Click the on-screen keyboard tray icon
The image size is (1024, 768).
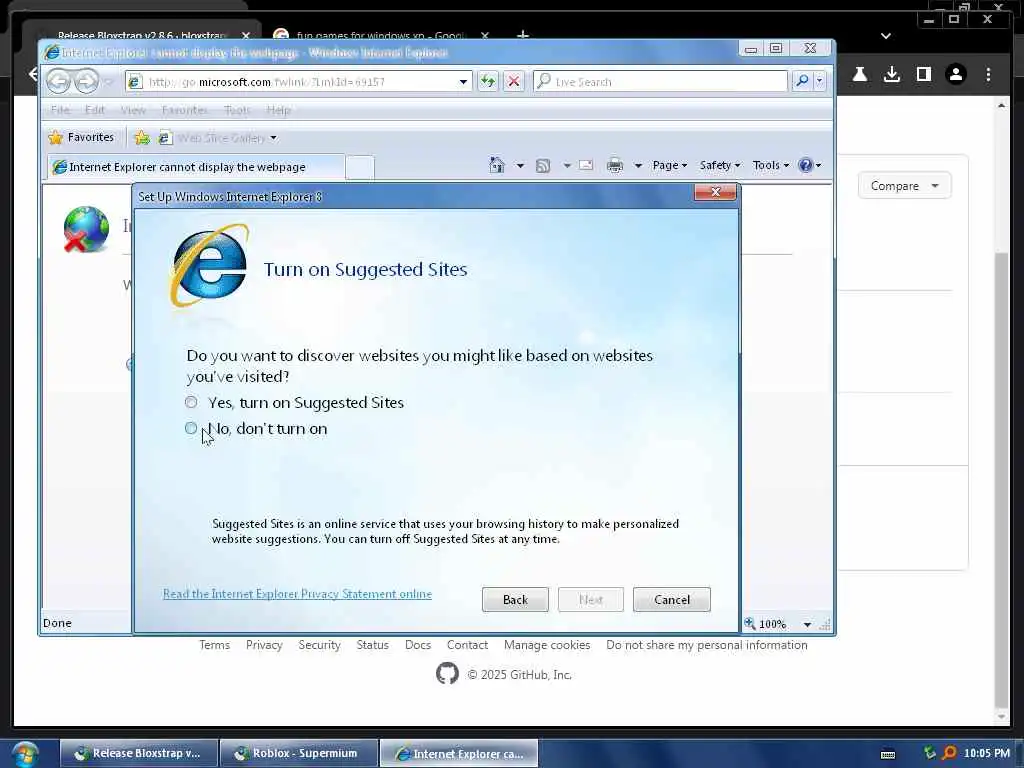pyautogui.click(x=888, y=754)
